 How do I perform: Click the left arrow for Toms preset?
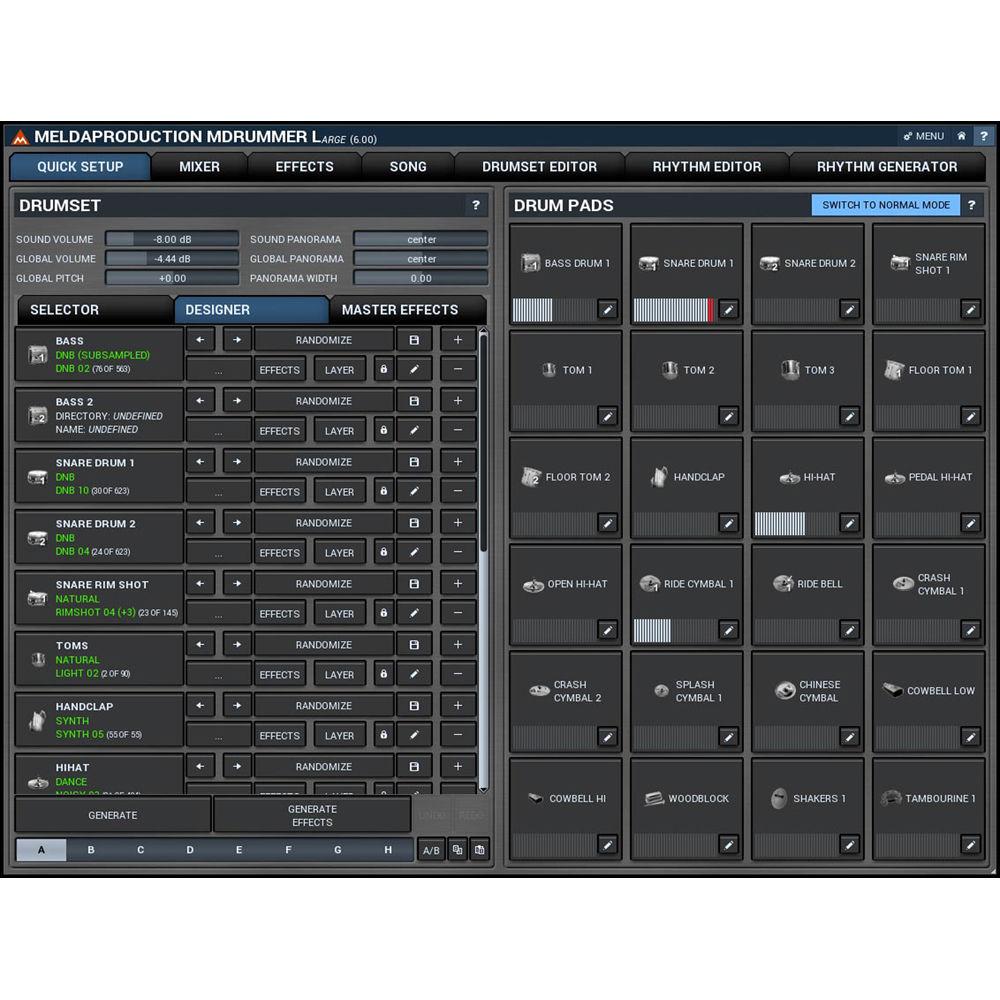[200, 644]
